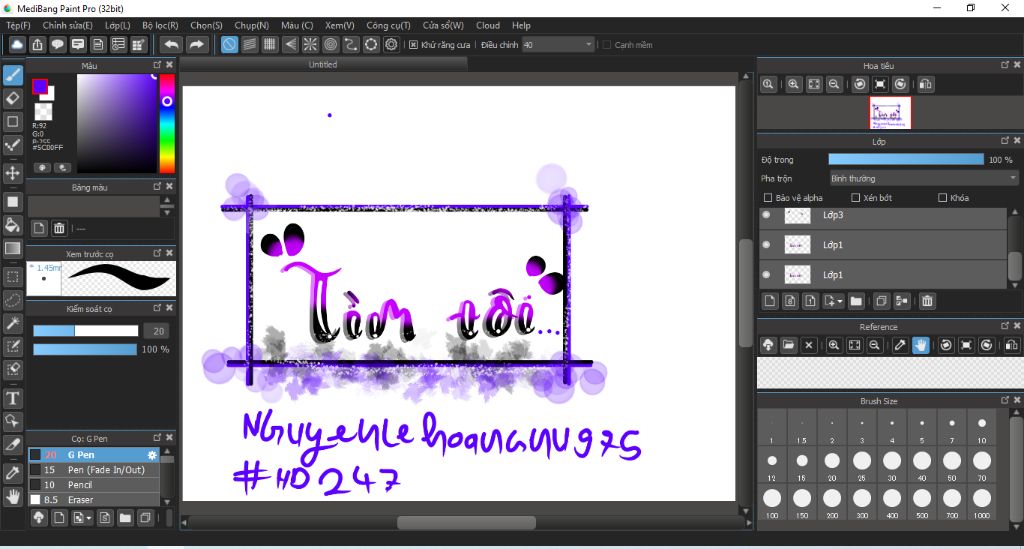Turn on the cross-hatch grid snap guide

(x=270, y=44)
